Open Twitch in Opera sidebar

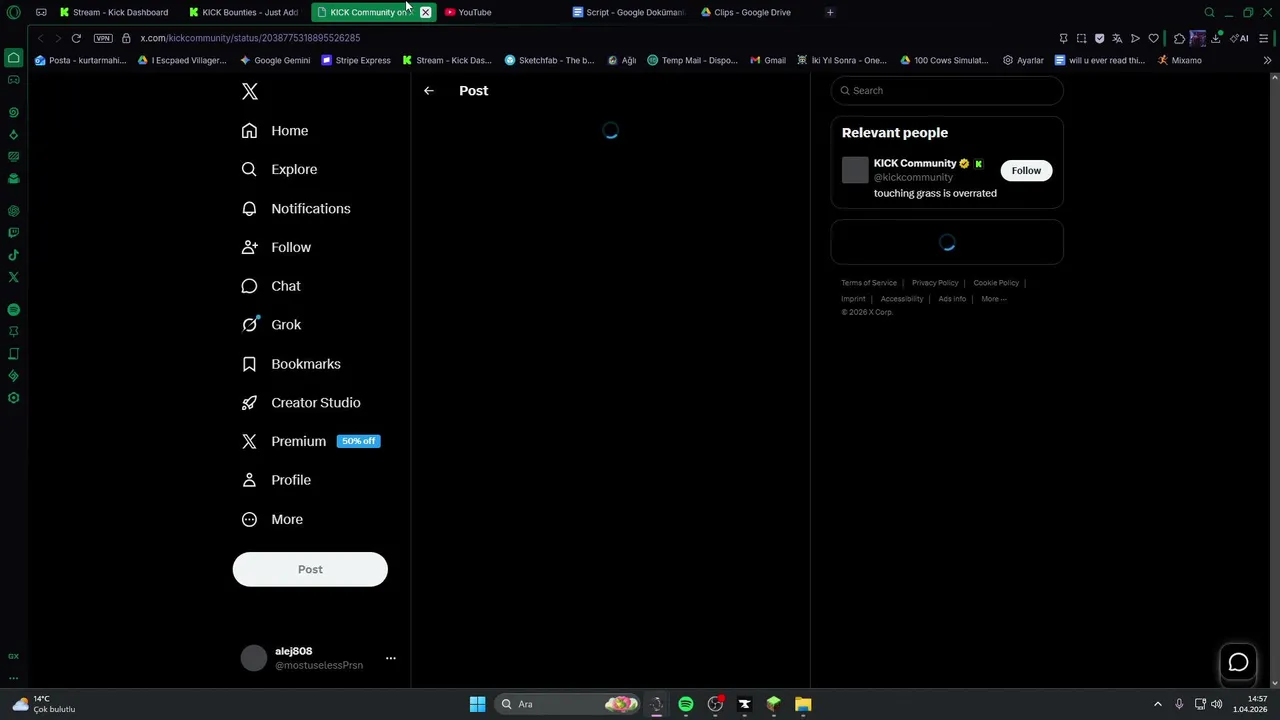13,233
